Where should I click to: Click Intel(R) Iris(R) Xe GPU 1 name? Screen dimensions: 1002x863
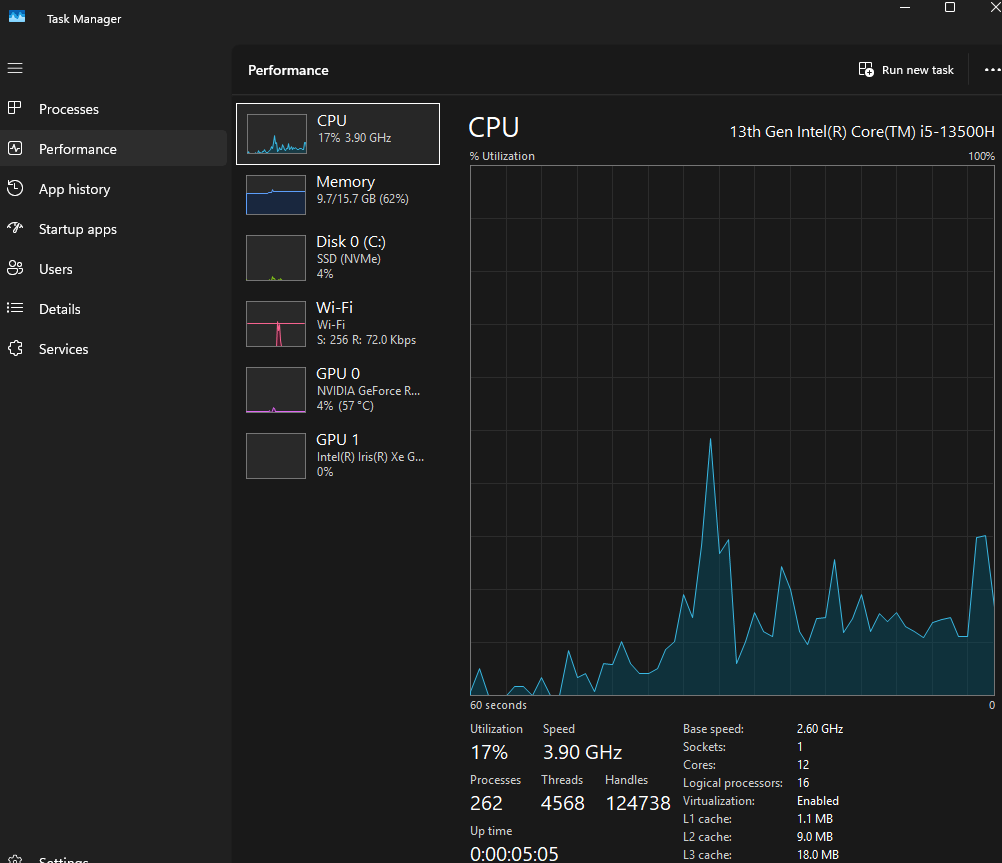(371, 457)
